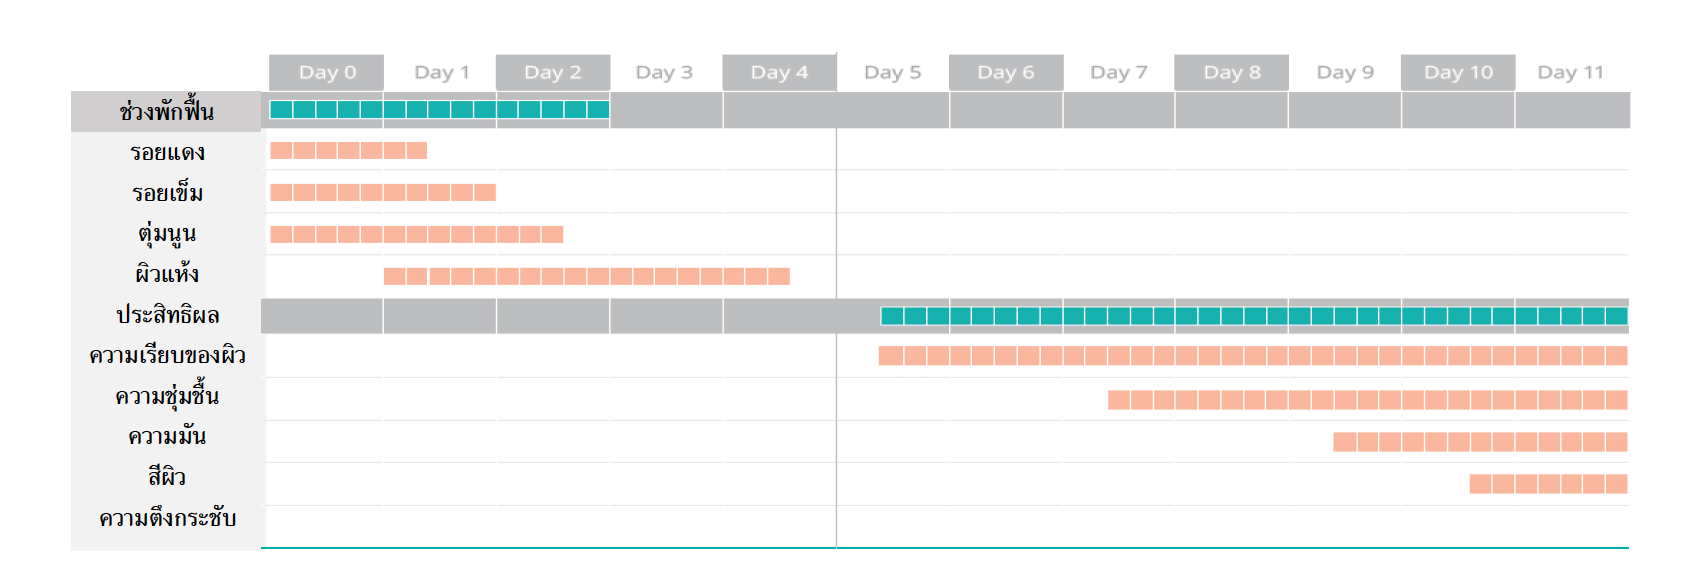Click the short สีผิว task bar
The width and height of the screenshot is (1686, 568).
[x=1547, y=484]
